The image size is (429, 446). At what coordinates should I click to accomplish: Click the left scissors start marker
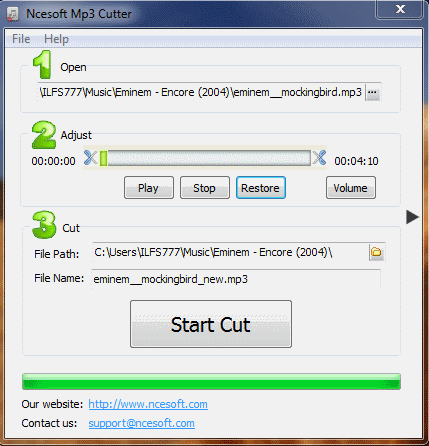pyautogui.click(x=90, y=158)
